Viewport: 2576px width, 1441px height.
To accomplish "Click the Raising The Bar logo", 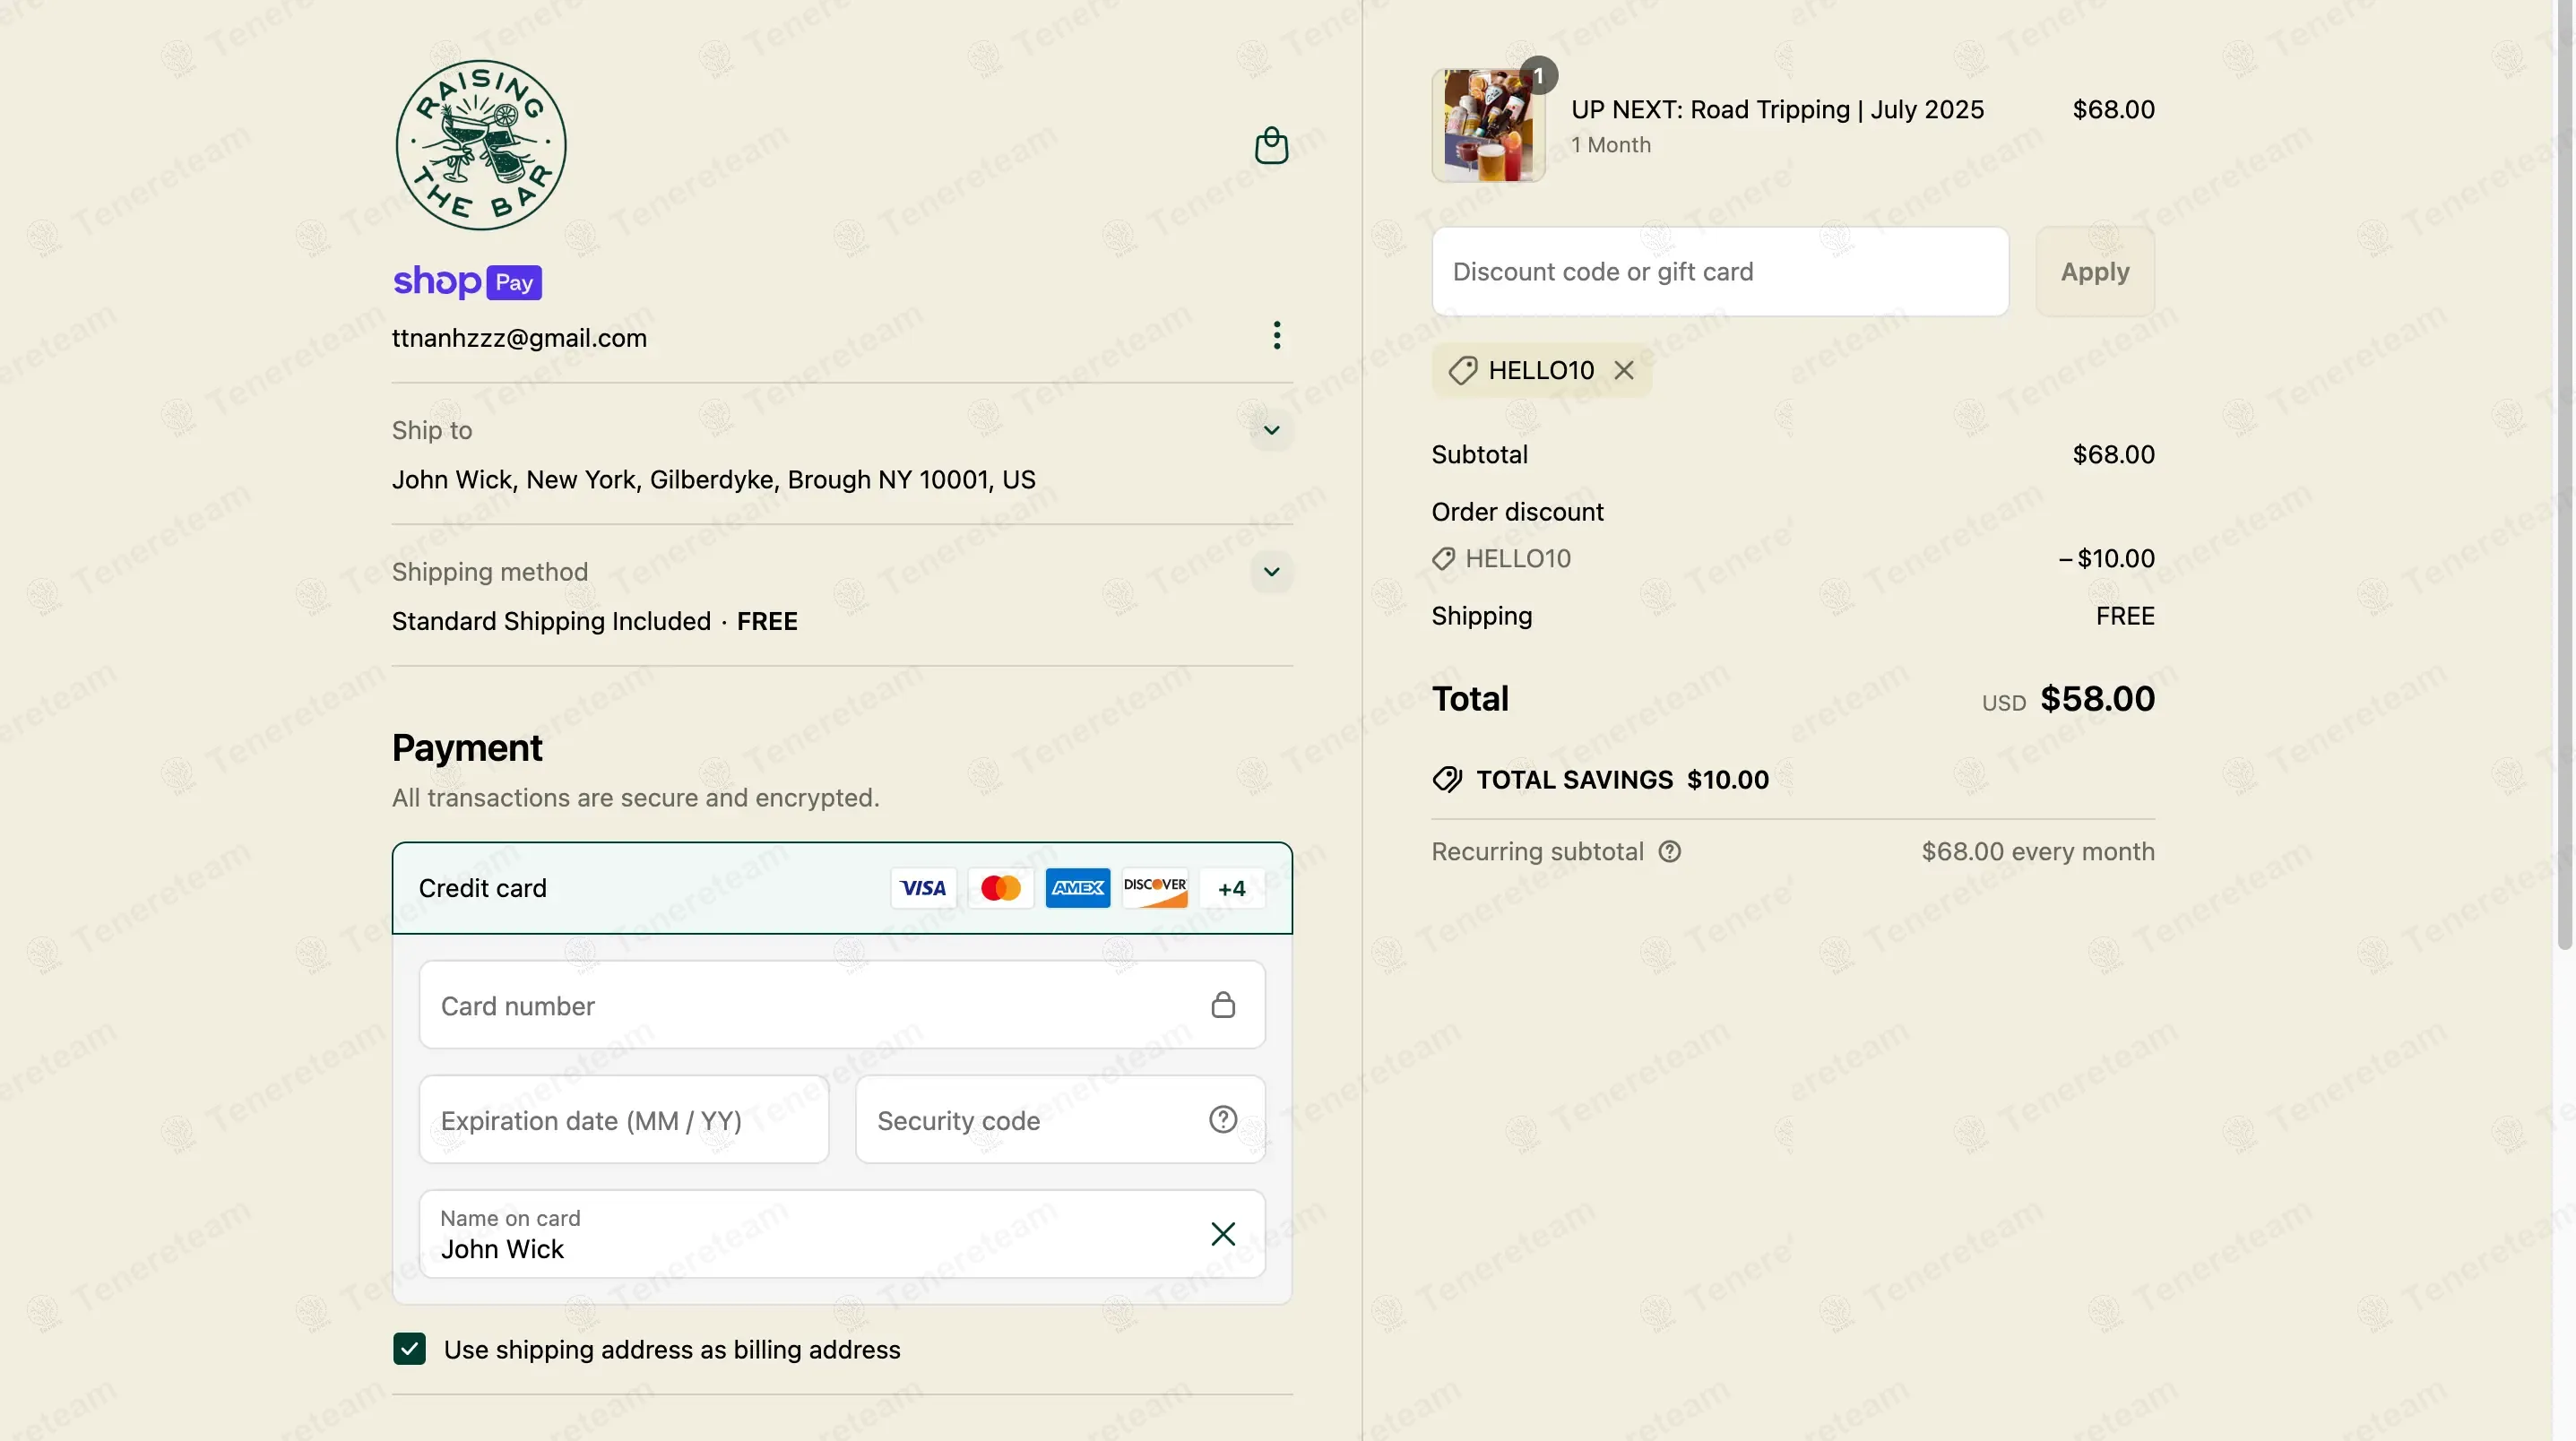I will [480, 145].
